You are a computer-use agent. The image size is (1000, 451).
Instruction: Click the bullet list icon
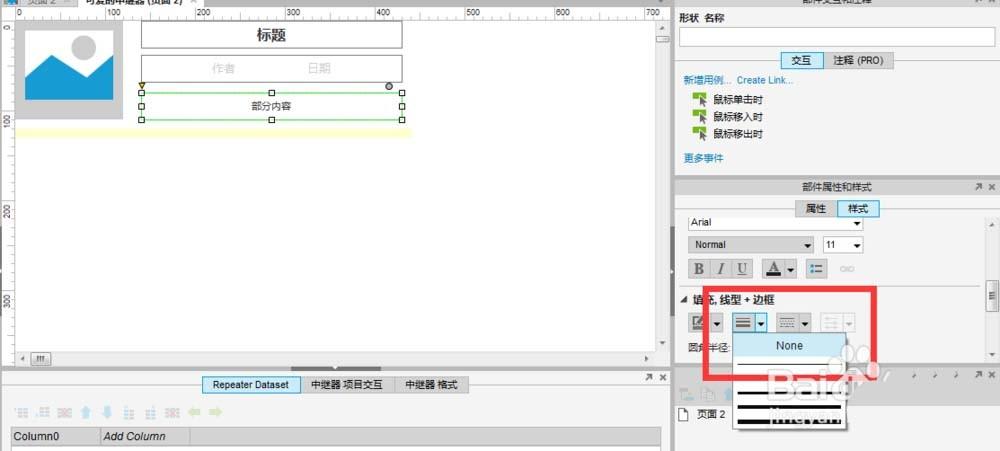(x=817, y=269)
